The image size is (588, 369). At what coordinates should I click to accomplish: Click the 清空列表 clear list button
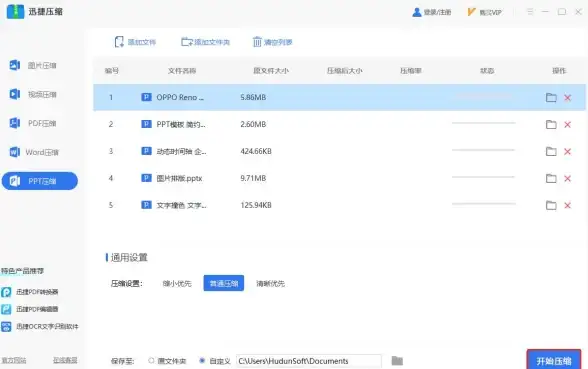[x=272, y=42]
